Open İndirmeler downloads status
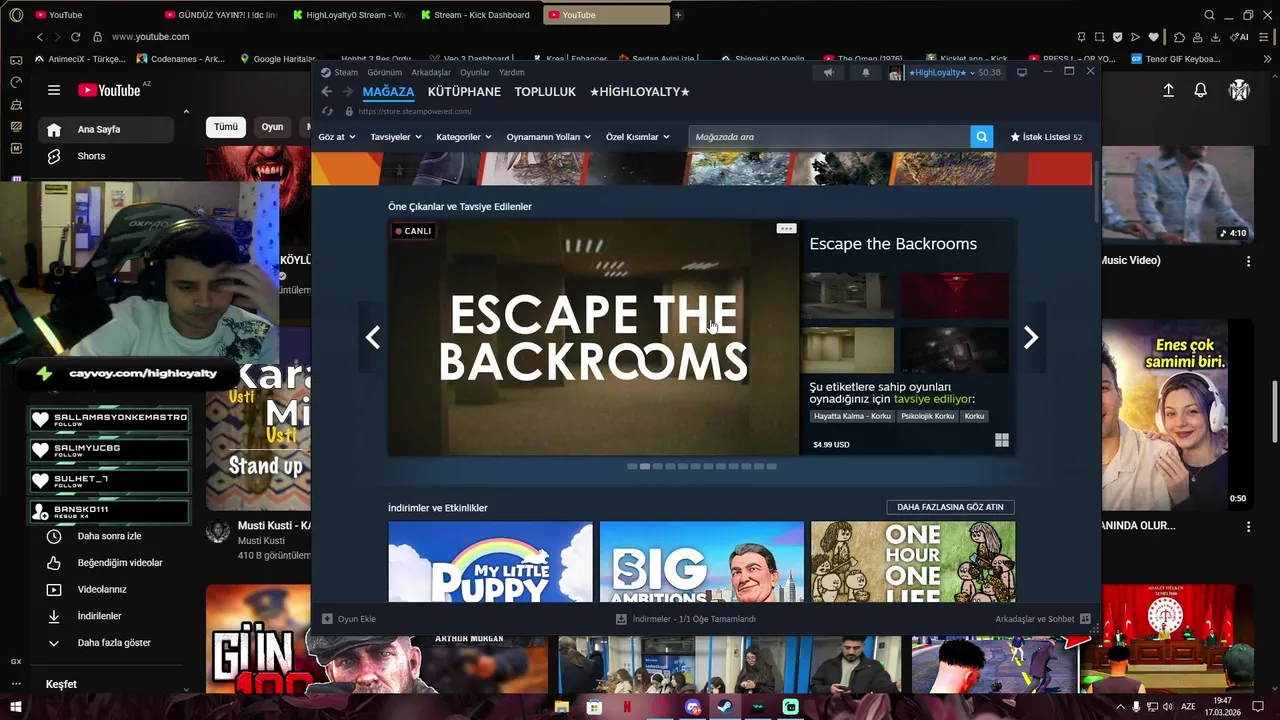This screenshot has height=720, width=1280. coord(686,619)
